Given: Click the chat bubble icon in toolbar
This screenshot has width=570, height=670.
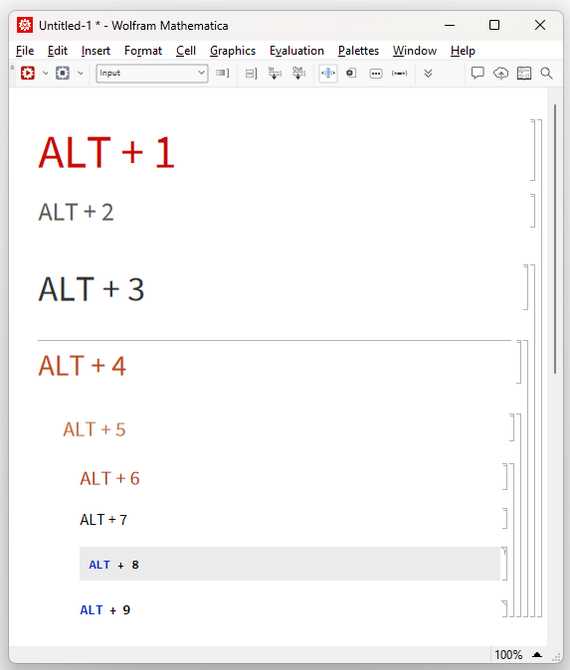Looking at the screenshot, I should [477, 73].
